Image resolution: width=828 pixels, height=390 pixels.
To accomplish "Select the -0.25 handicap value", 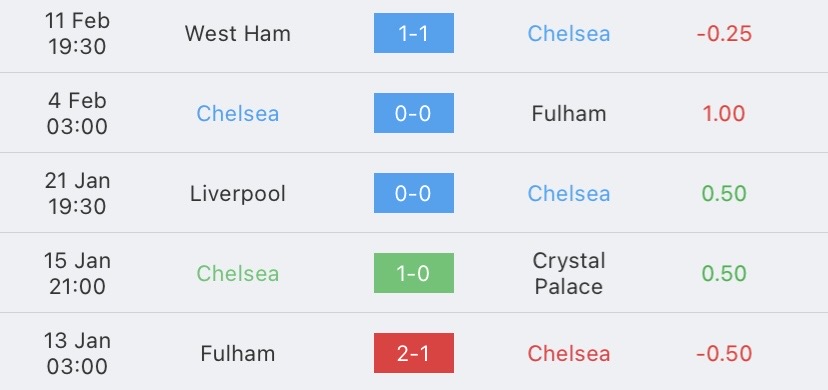I will click(724, 34).
